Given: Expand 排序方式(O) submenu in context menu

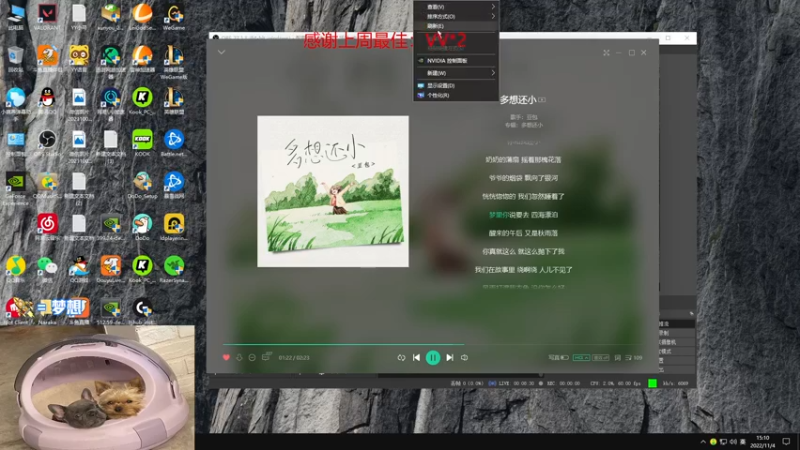Looking at the screenshot, I should pos(456,16).
